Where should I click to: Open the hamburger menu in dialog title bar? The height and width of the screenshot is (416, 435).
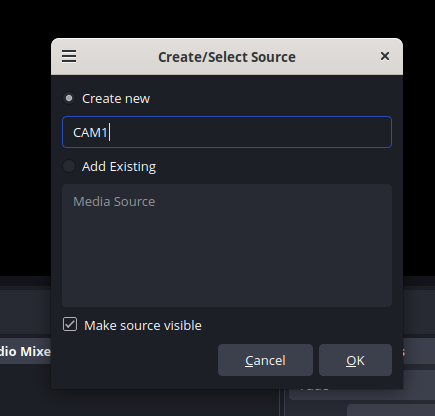coord(69,56)
